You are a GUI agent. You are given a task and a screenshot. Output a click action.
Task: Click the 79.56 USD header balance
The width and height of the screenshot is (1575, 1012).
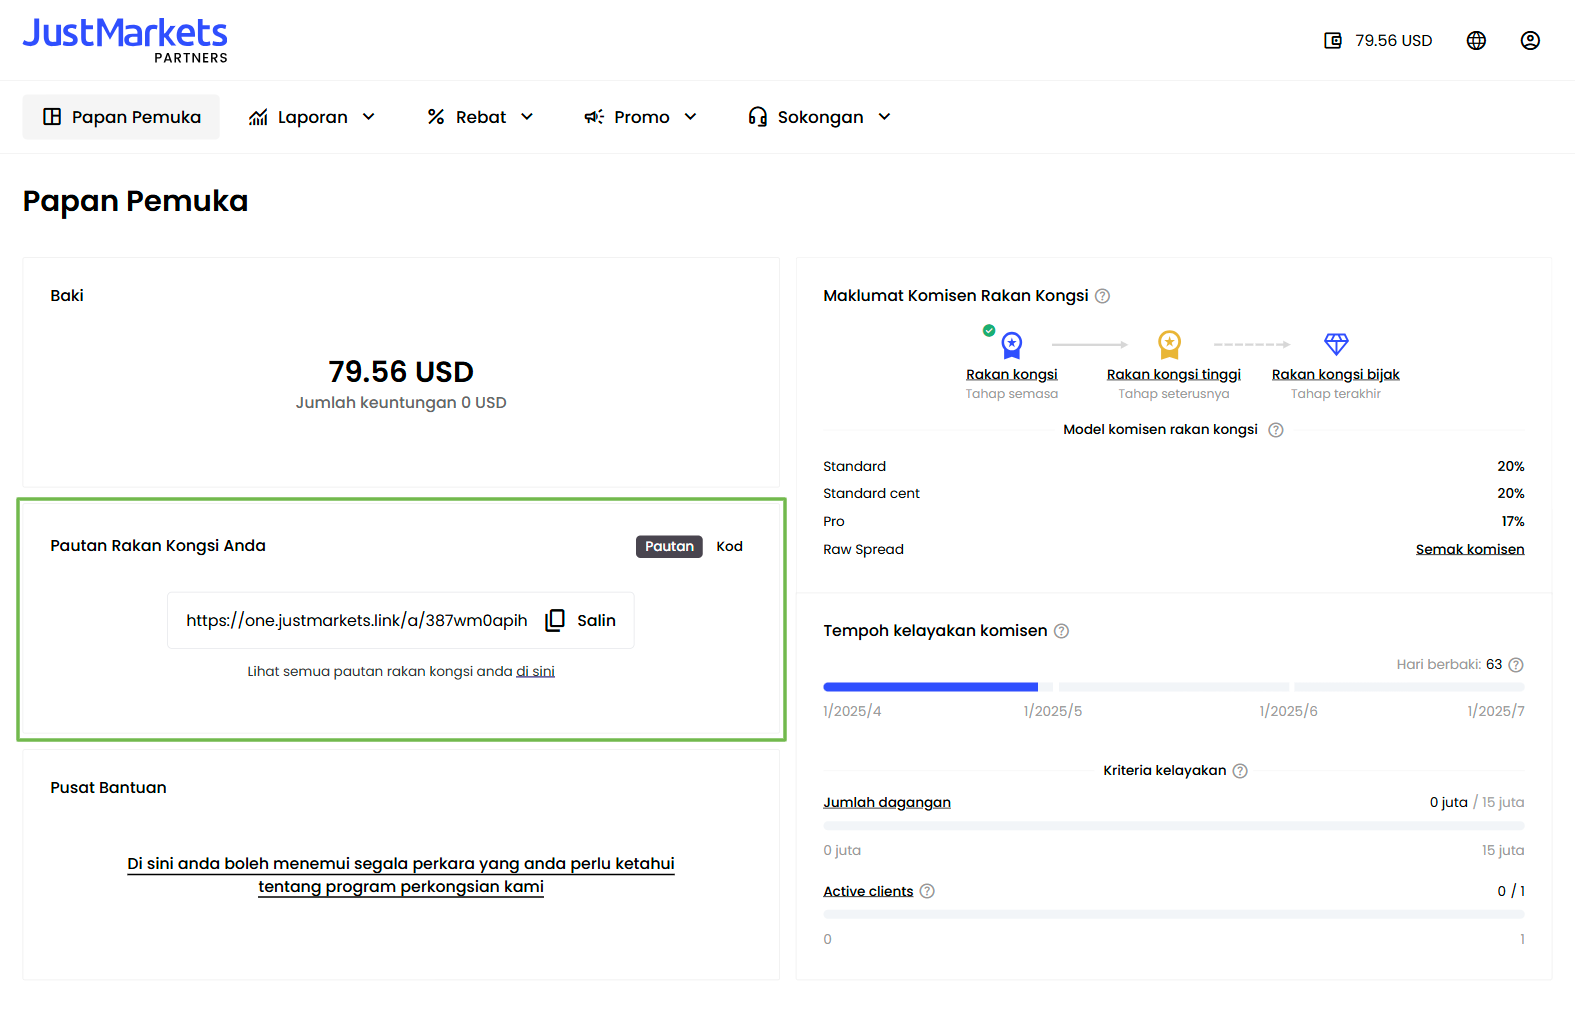[x=1393, y=41]
